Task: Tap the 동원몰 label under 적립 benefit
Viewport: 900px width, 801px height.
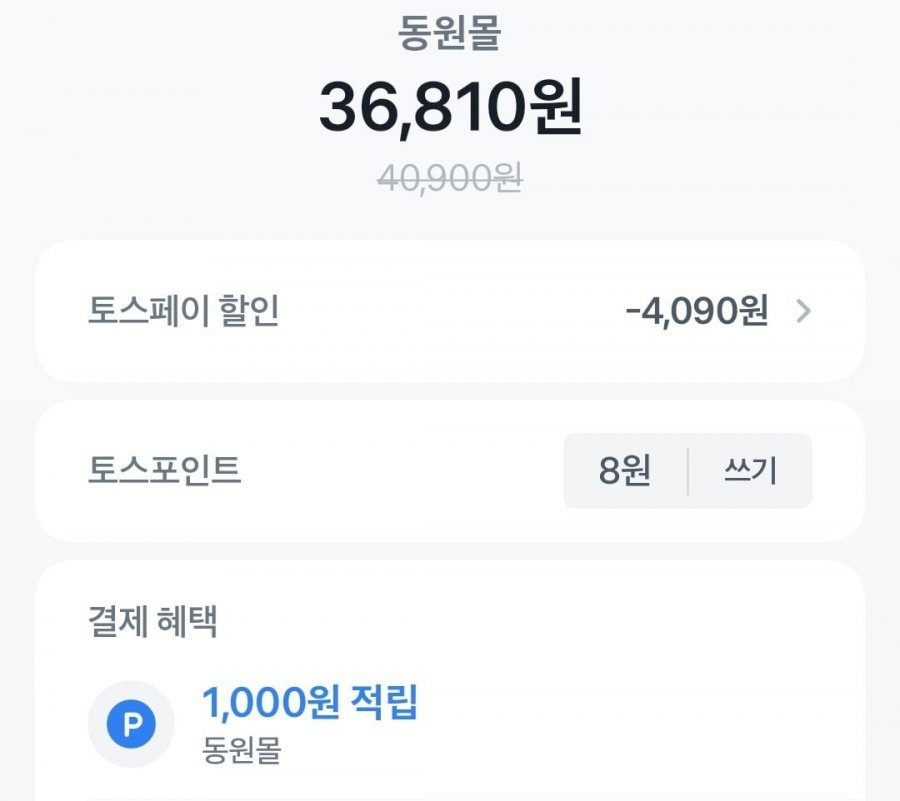Action: point(242,751)
